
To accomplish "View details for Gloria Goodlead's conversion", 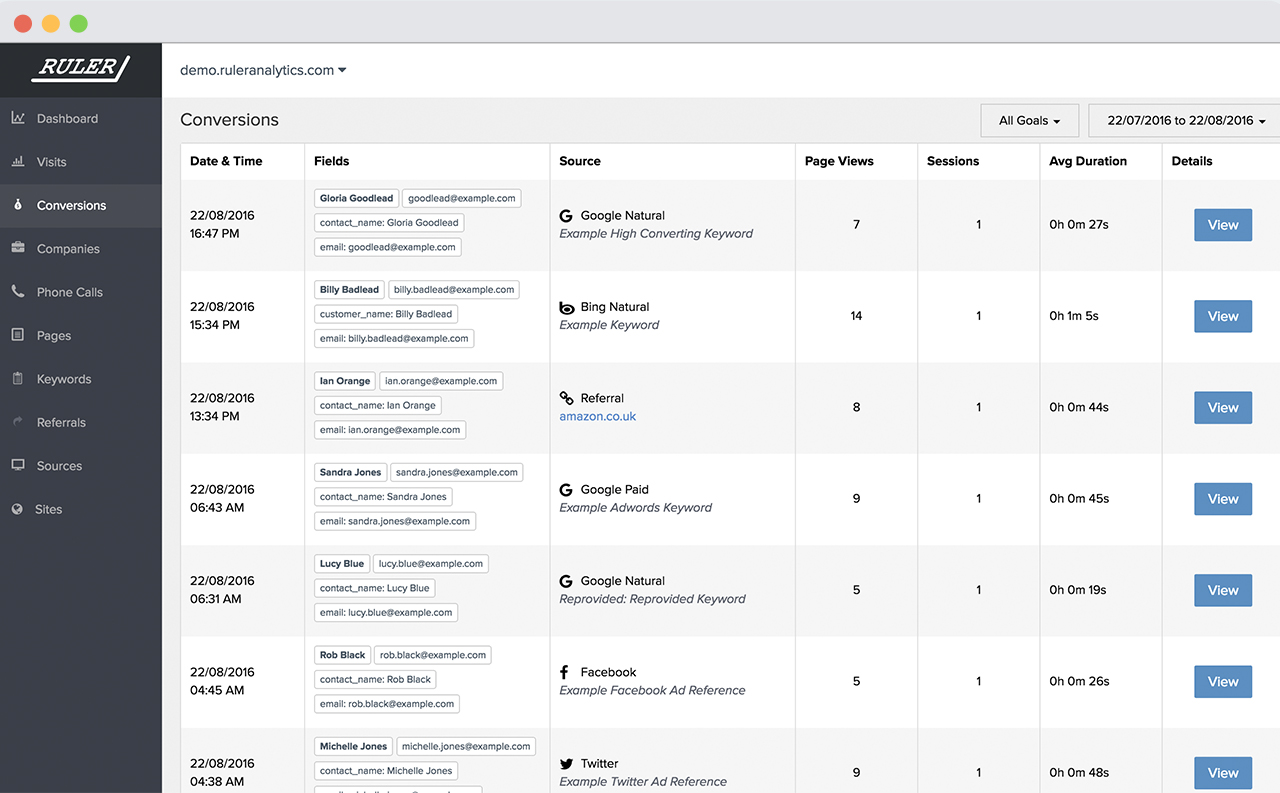I will pyautogui.click(x=1223, y=225).
